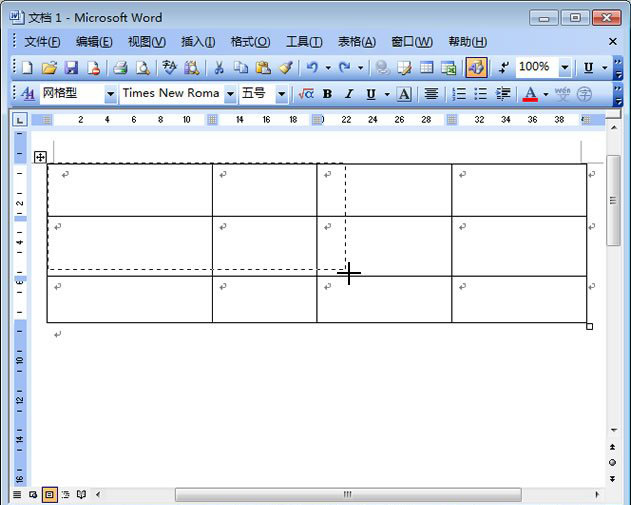Click the Save disk icon
631x505 pixels.
click(71, 68)
